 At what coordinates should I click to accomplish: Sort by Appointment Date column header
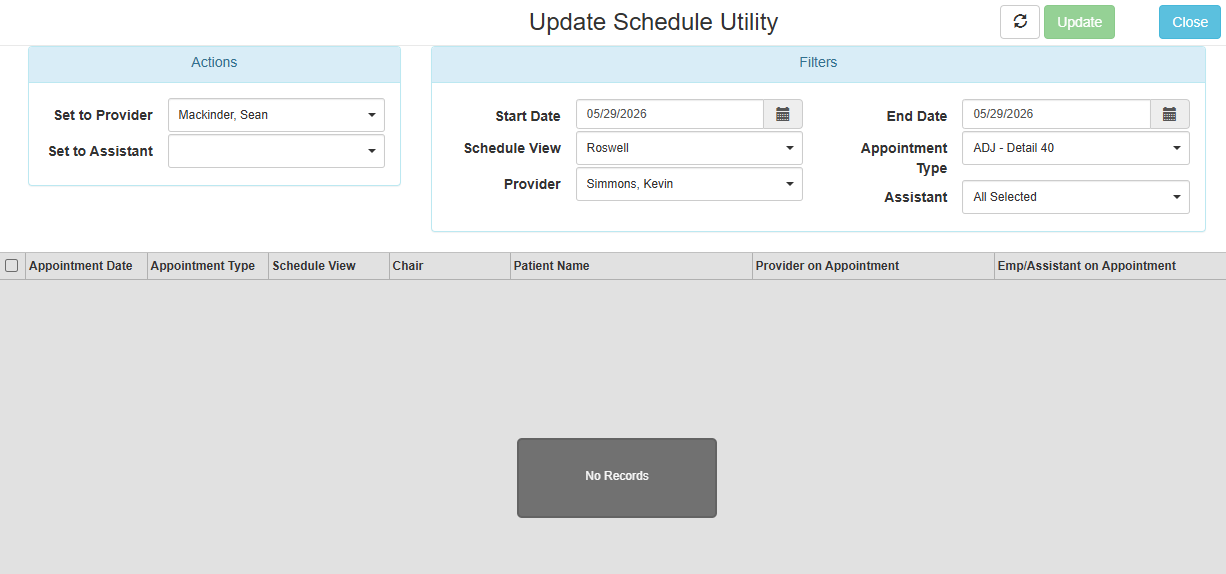coord(86,266)
